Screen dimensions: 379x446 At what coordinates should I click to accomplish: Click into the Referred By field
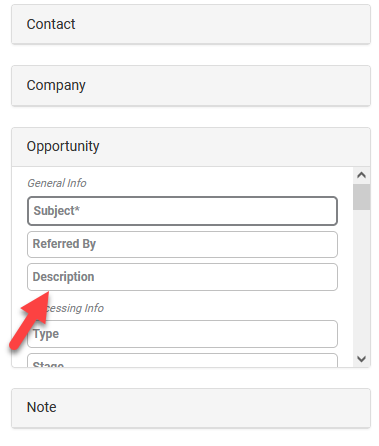pyautogui.click(x=182, y=244)
